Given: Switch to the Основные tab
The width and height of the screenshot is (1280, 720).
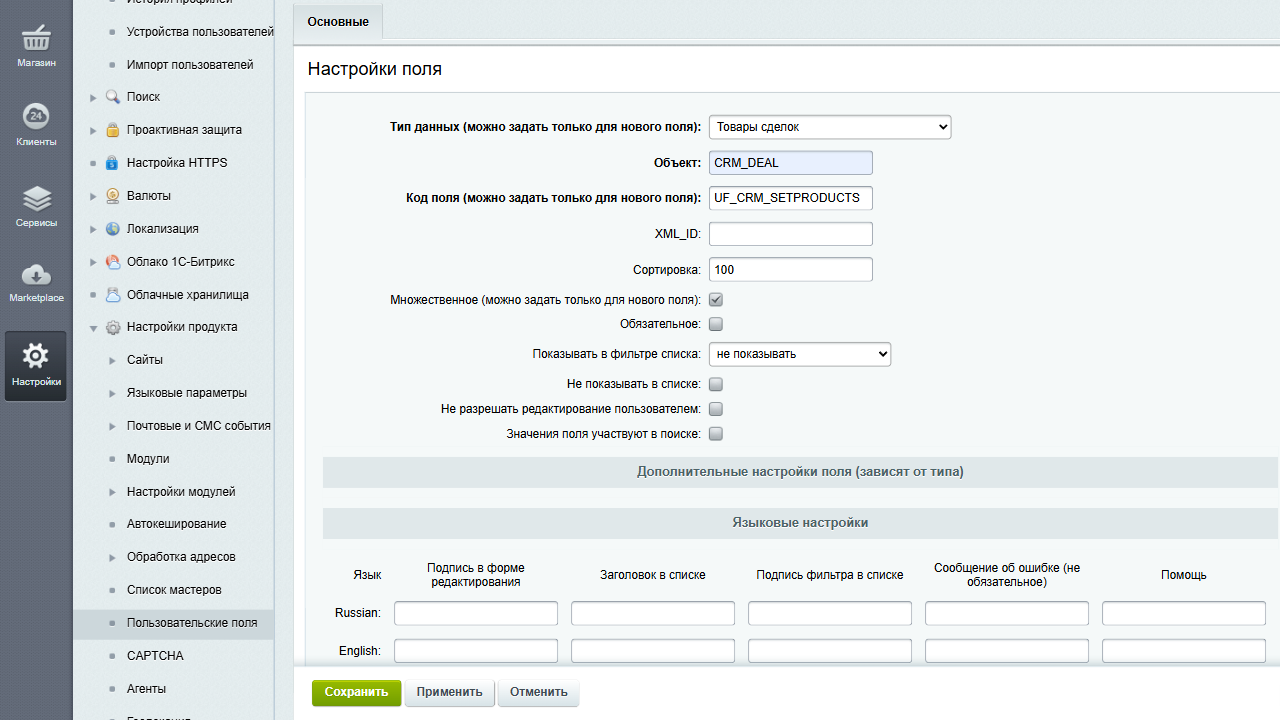Looking at the screenshot, I should pyautogui.click(x=338, y=21).
